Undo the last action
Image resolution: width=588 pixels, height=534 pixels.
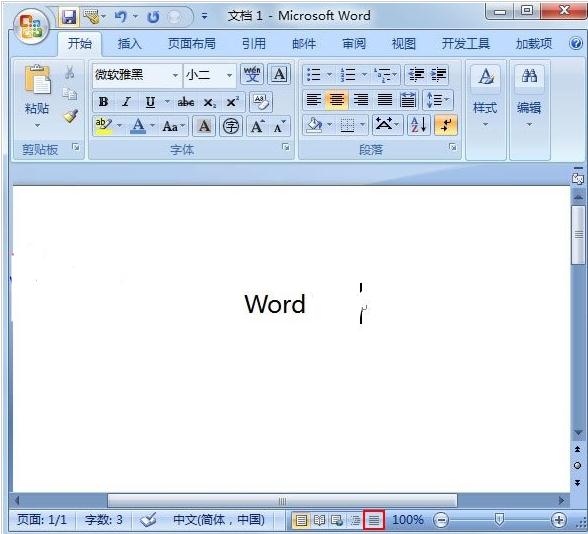click(121, 16)
